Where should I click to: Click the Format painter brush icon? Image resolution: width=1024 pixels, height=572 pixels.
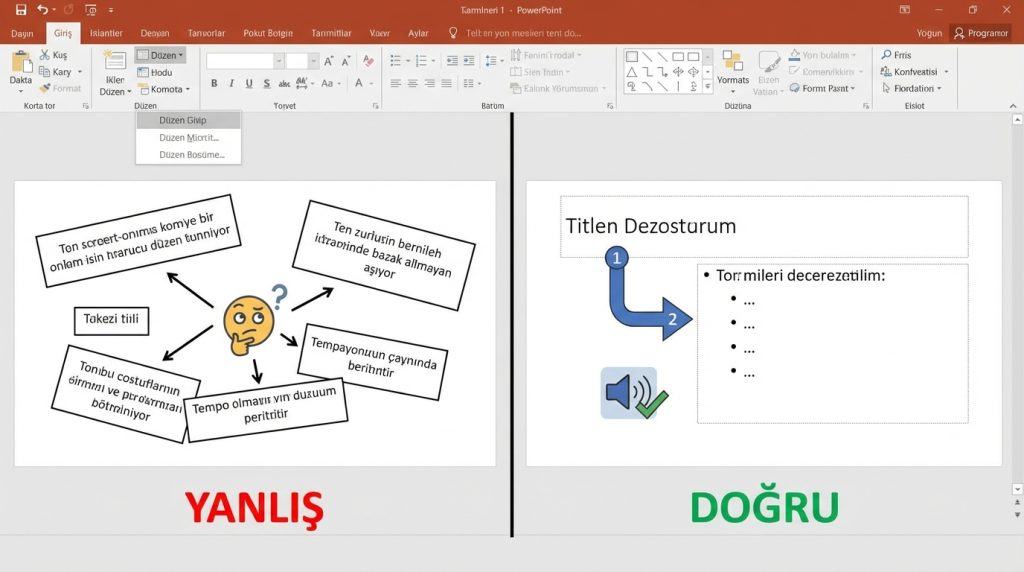click(x=44, y=88)
